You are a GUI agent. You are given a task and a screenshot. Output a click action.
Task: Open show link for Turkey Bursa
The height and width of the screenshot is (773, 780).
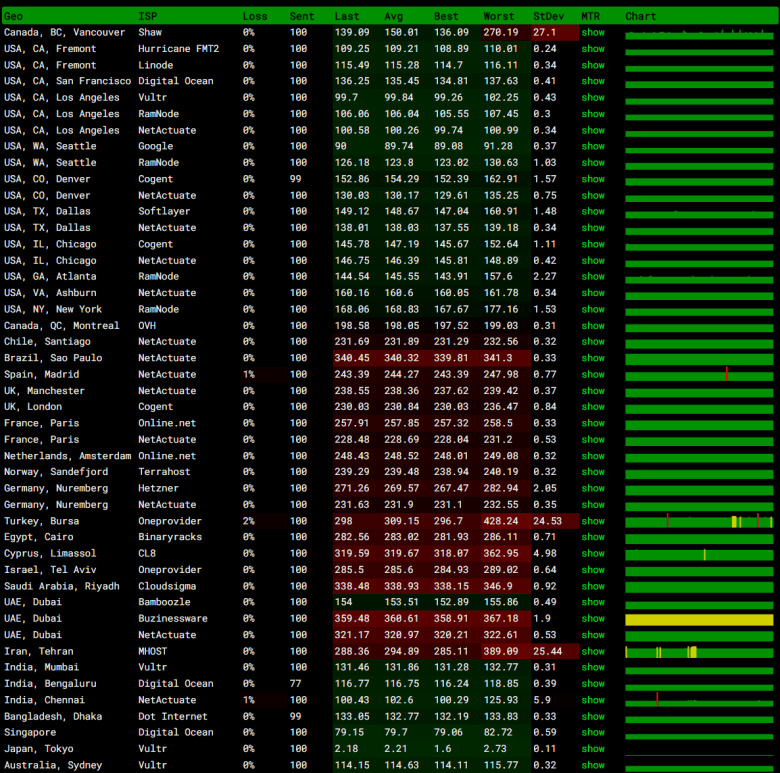(593, 521)
